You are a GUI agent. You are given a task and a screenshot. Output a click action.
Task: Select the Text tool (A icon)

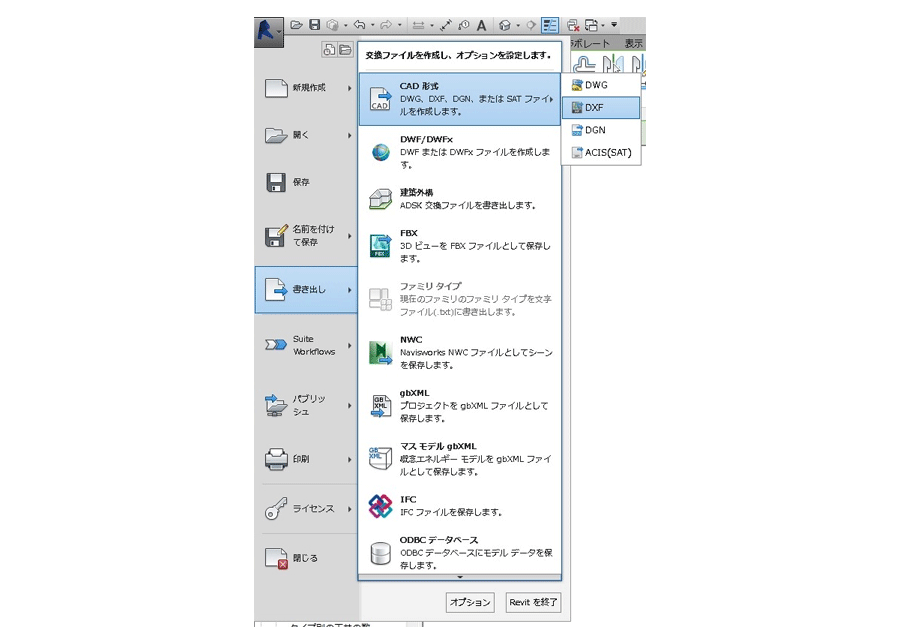point(482,25)
